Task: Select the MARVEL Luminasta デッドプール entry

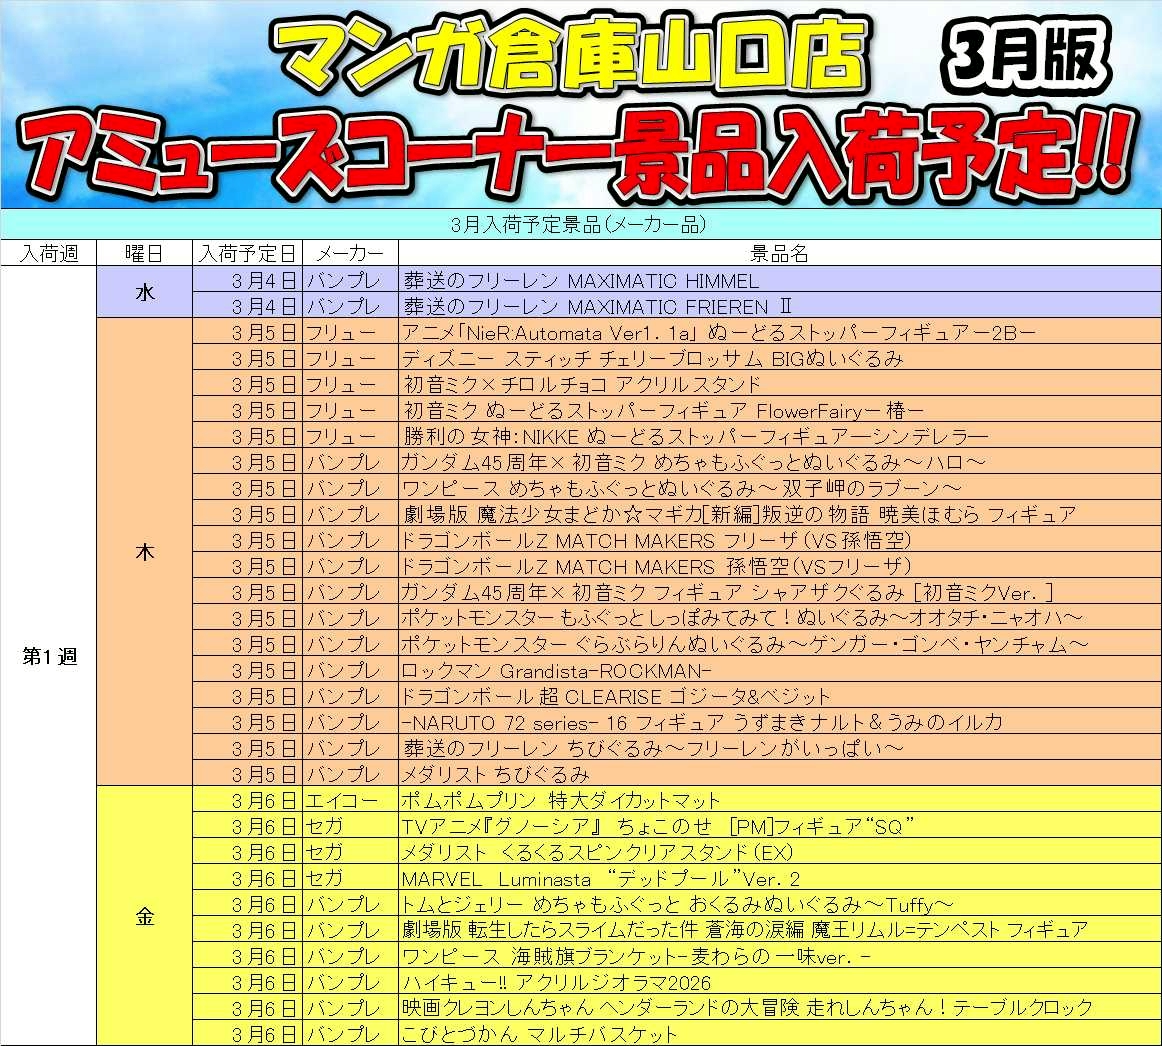Action: 600,879
